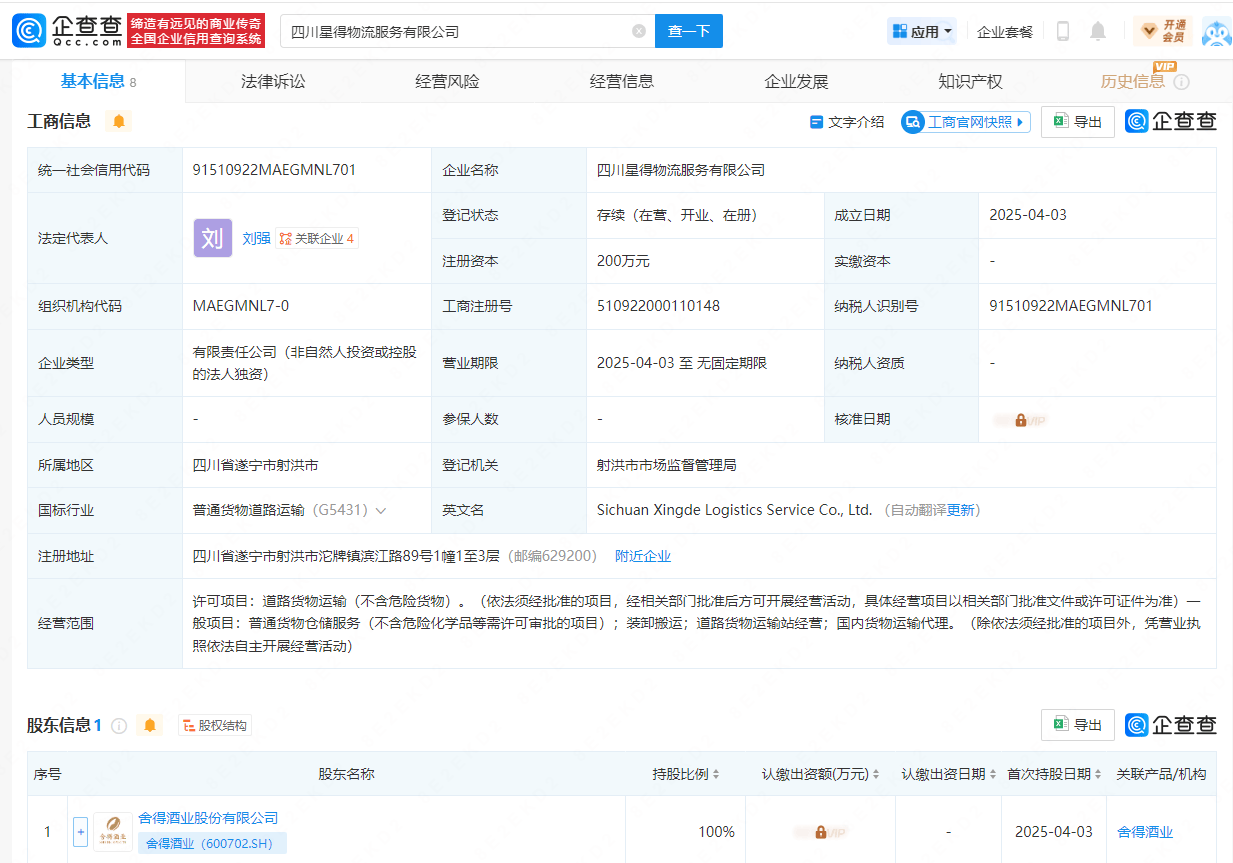
Task: Click the 查一下 search button
Action: [x=688, y=31]
